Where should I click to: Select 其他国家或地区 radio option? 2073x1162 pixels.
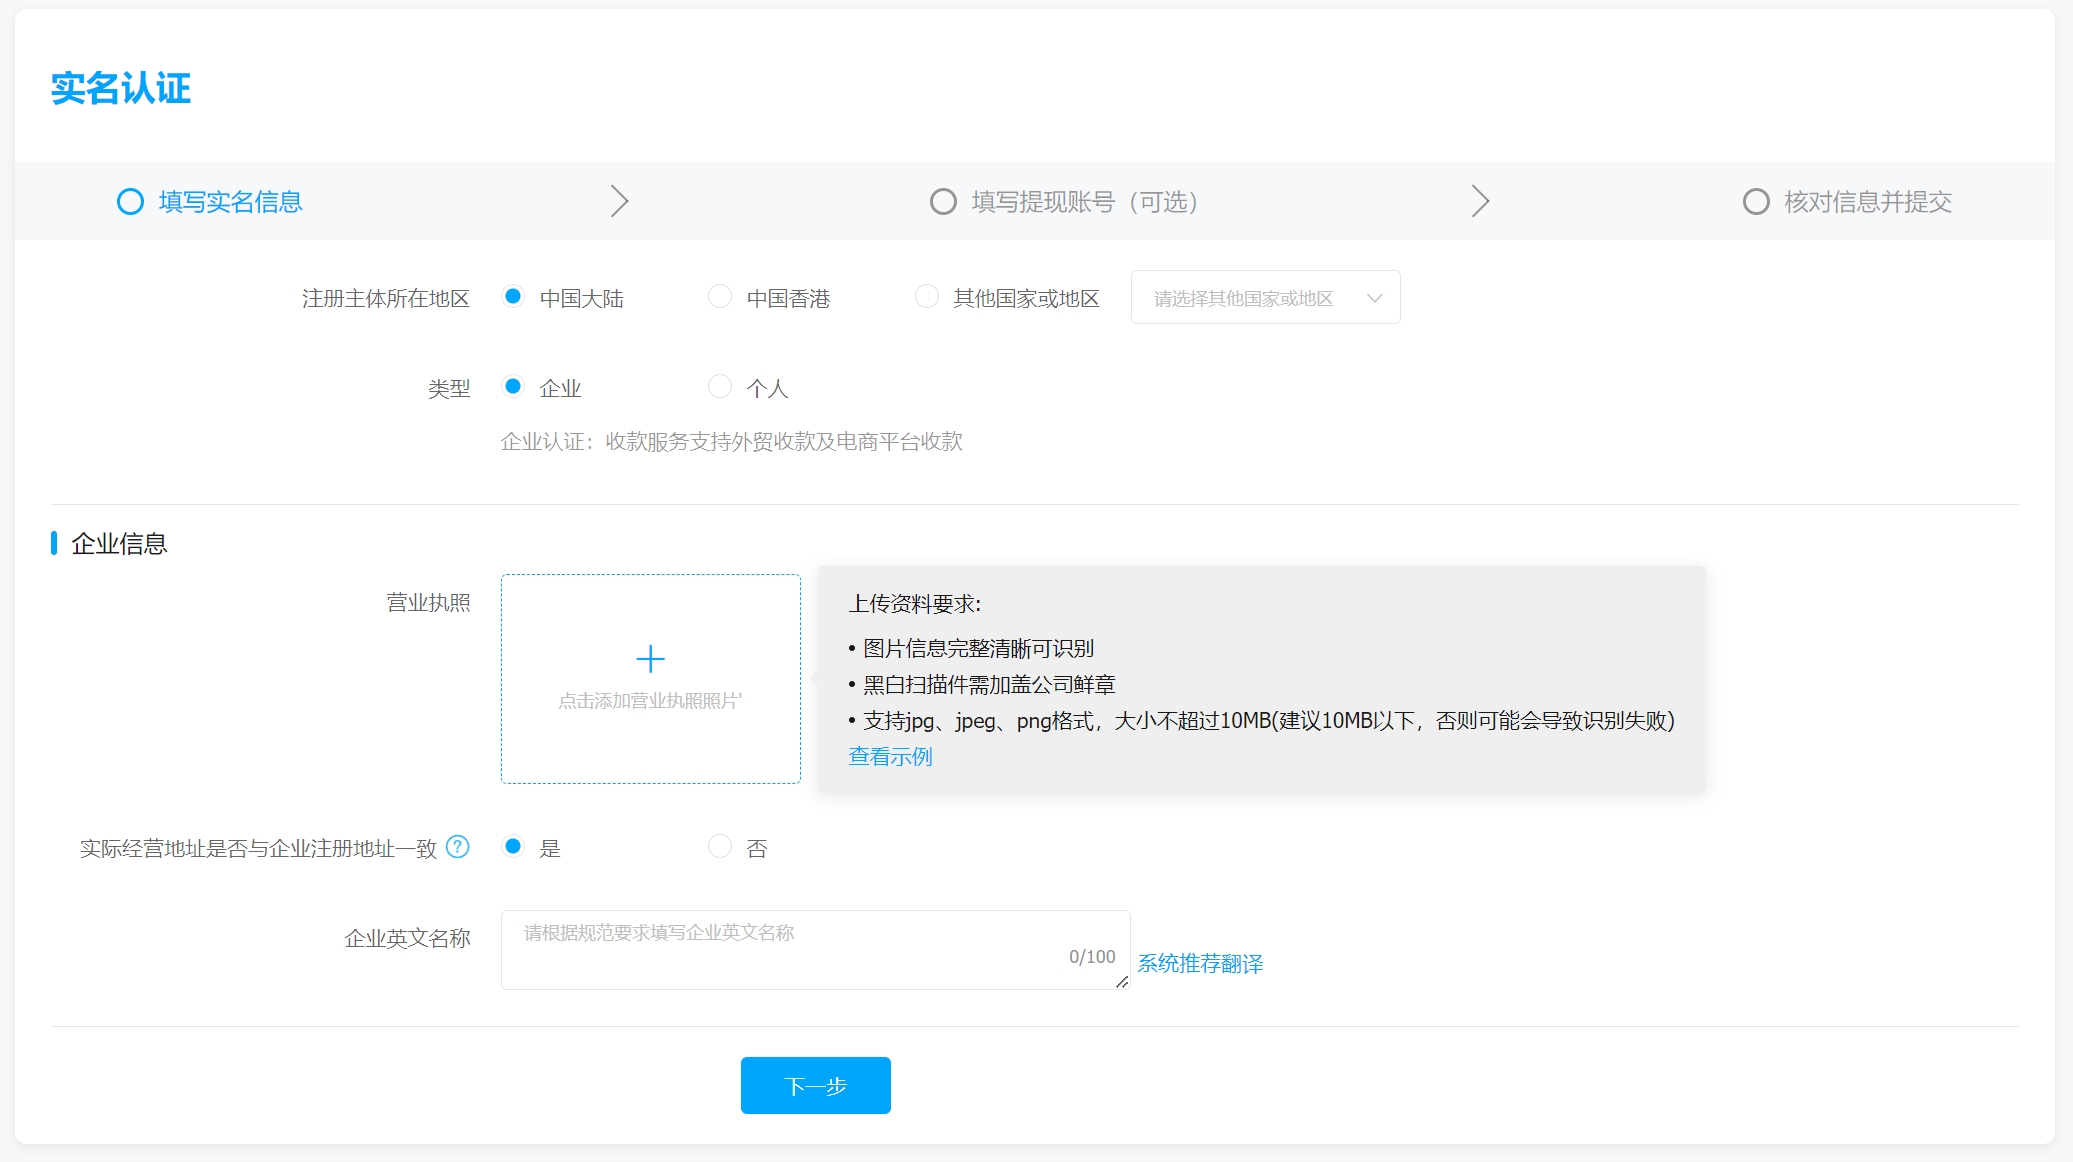(927, 297)
